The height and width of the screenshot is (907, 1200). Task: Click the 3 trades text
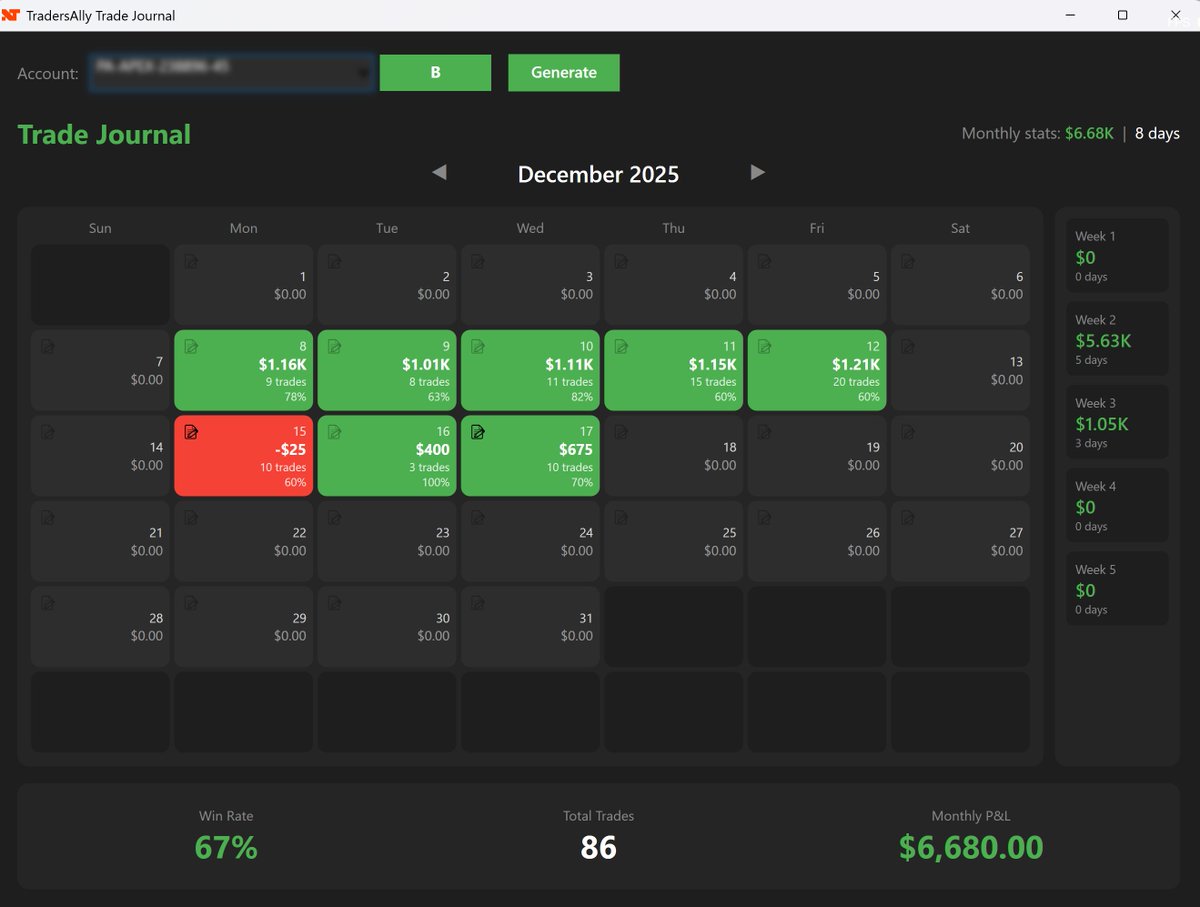coord(429,467)
